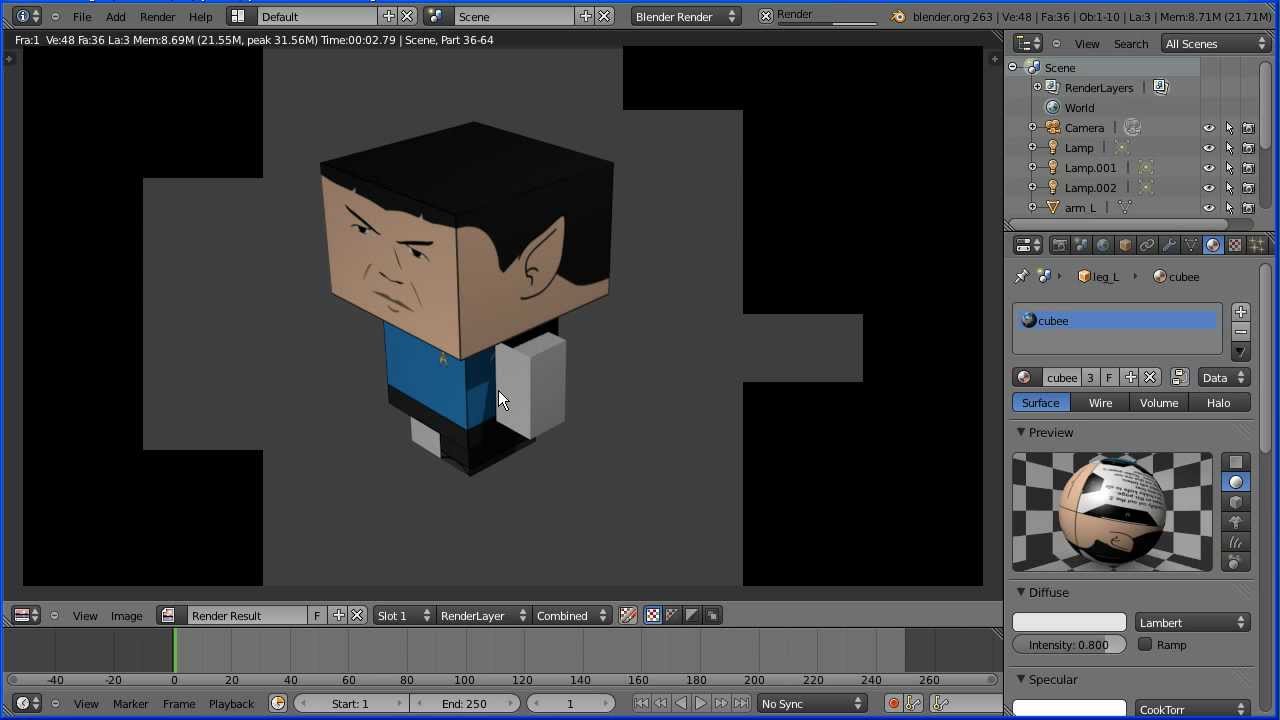The height and width of the screenshot is (720, 1280).
Task: Unlink the cubee material X button
Action: 1151,378
